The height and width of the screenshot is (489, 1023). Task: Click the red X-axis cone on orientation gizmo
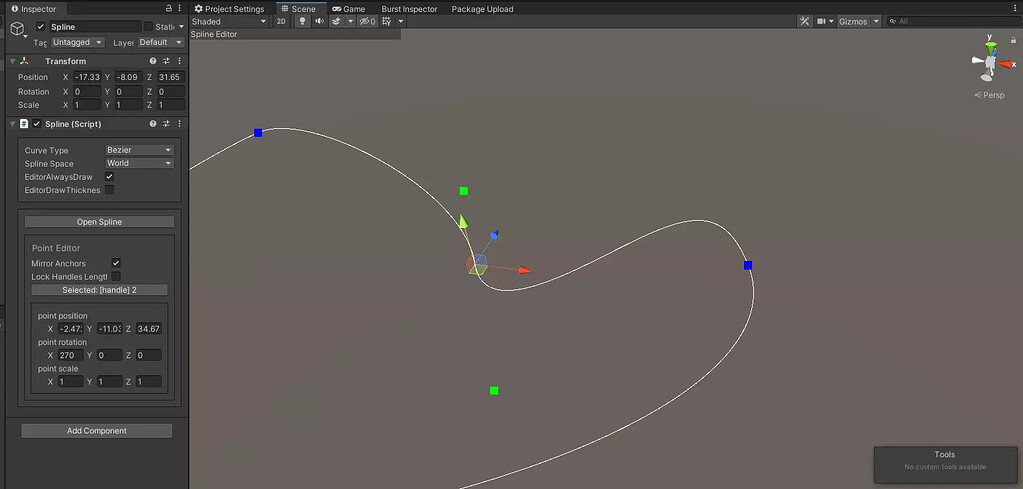click(x=1005, y=64)
